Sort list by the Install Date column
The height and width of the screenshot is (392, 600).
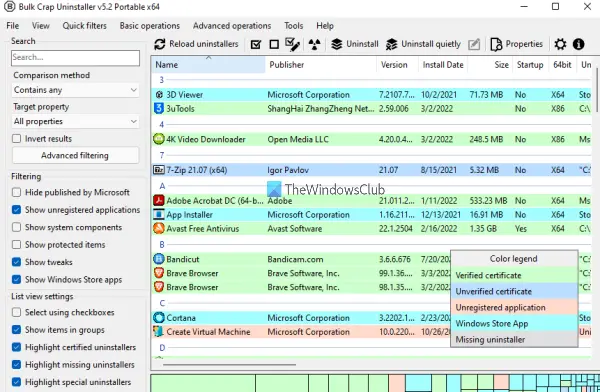443,65
